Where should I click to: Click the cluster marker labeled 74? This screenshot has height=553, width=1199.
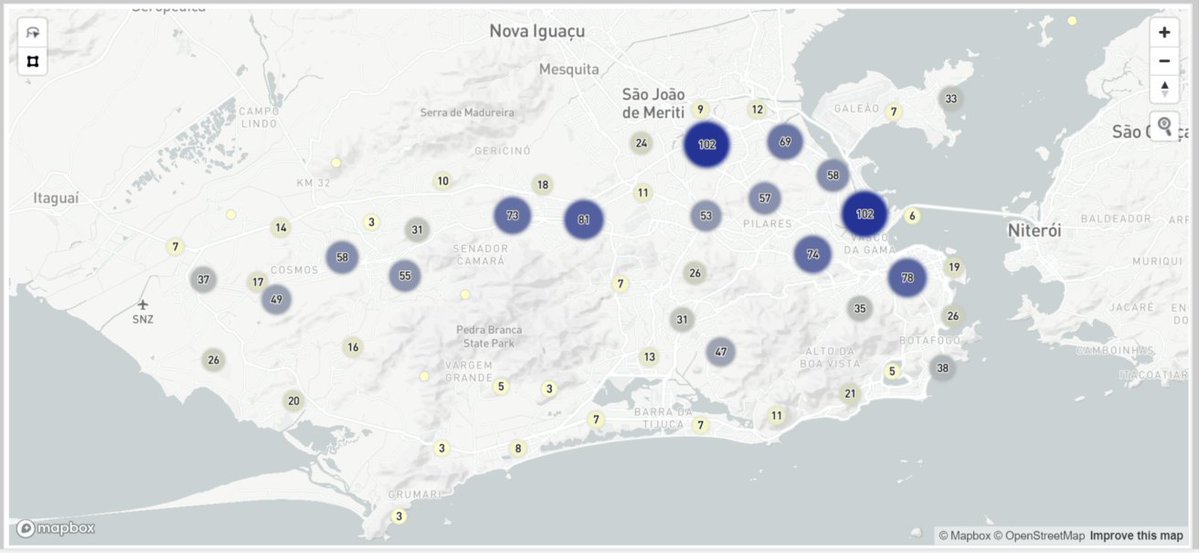pos(813,254)
